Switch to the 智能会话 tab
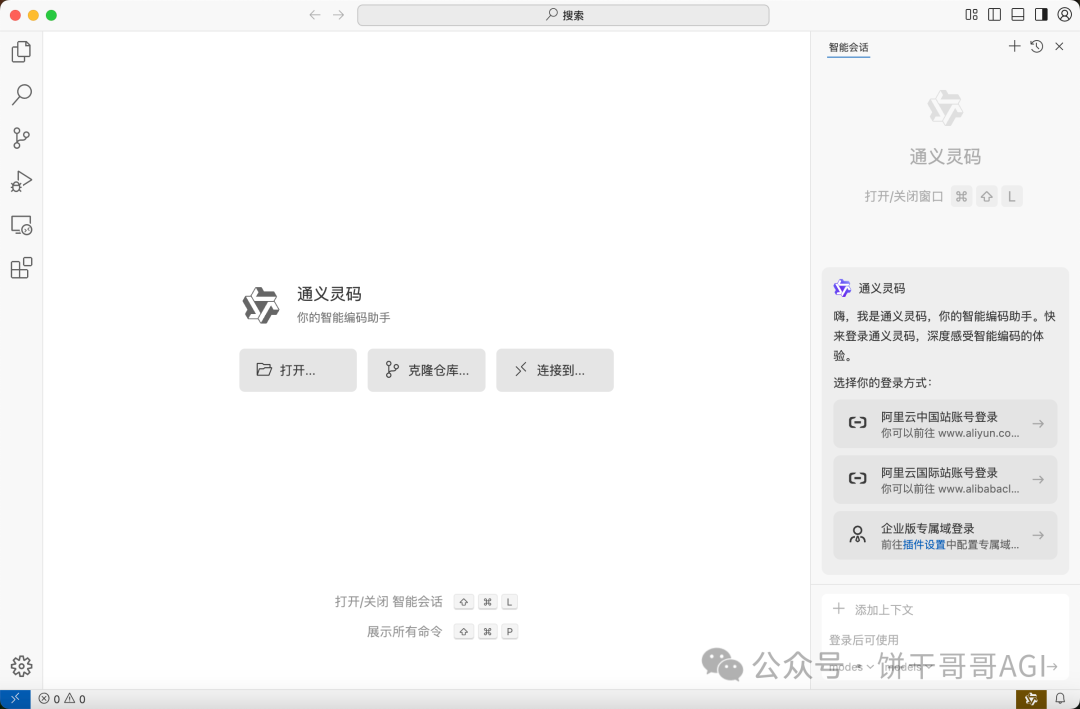The width and height of the screenshot is (1080, 709). pos(849,48)
